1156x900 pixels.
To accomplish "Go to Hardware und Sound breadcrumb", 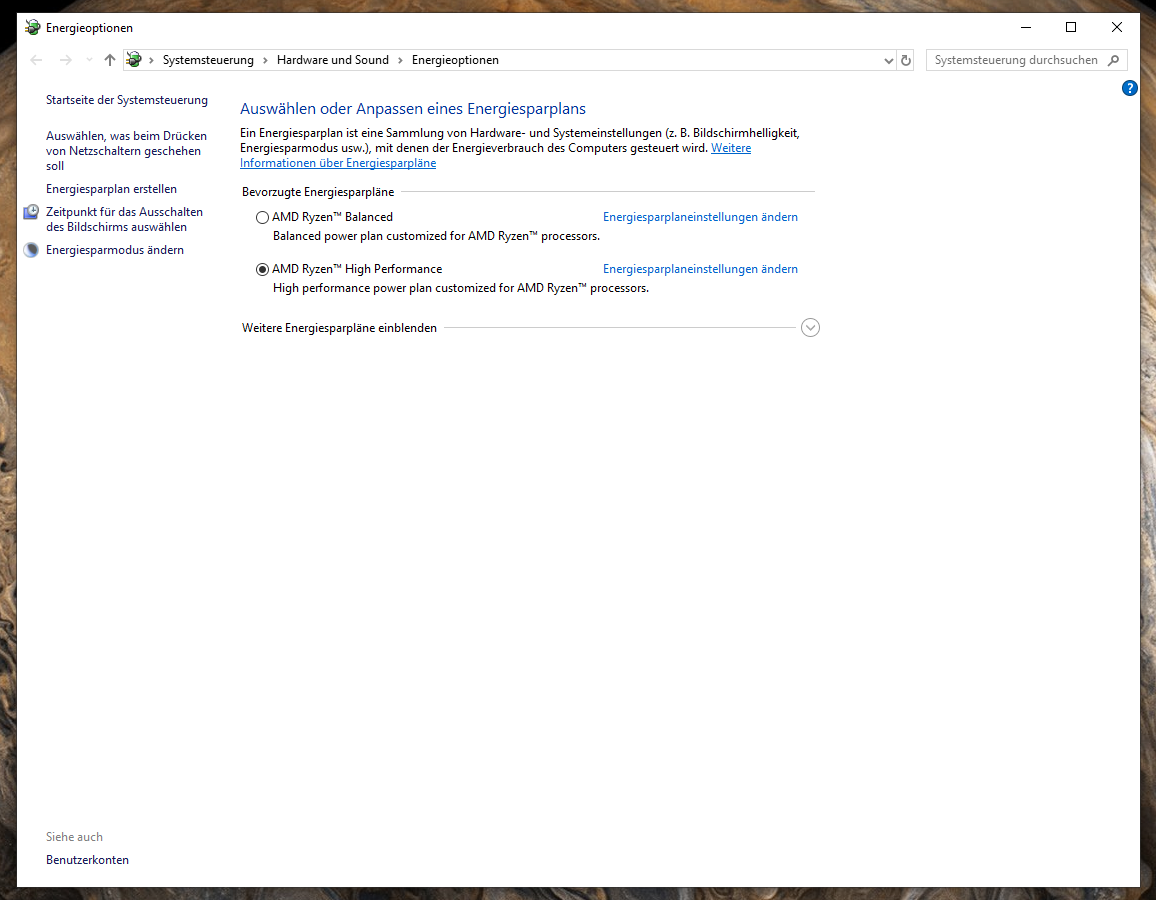I will click(332, 60).
